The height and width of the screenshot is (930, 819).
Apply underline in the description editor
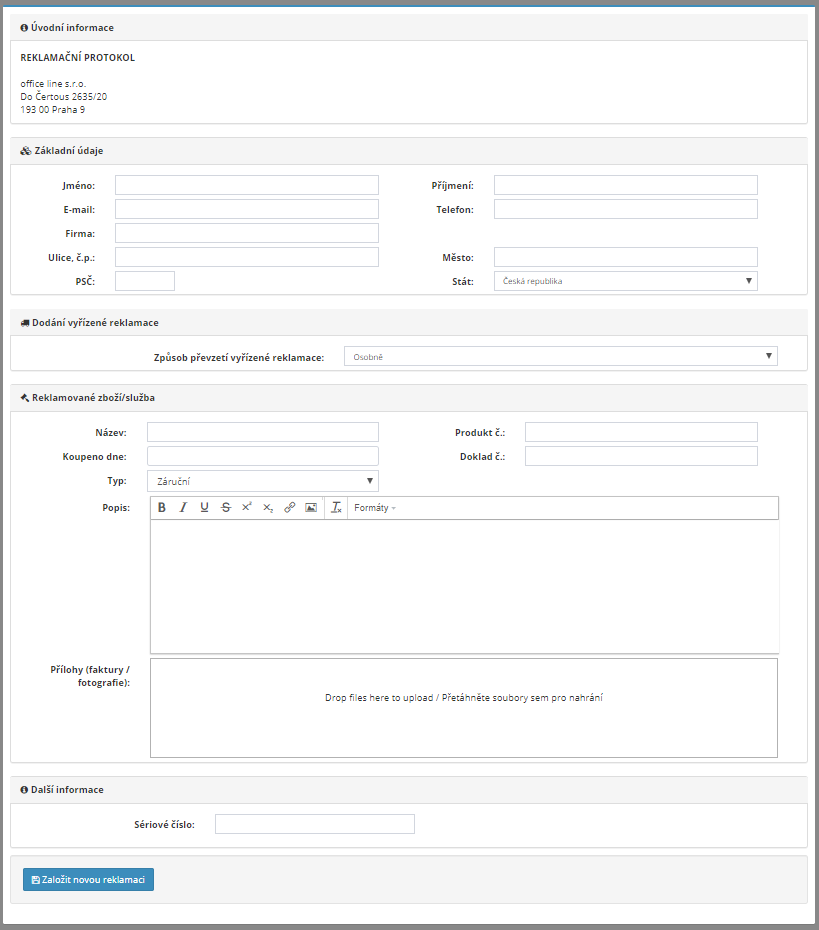click(204, 508)
